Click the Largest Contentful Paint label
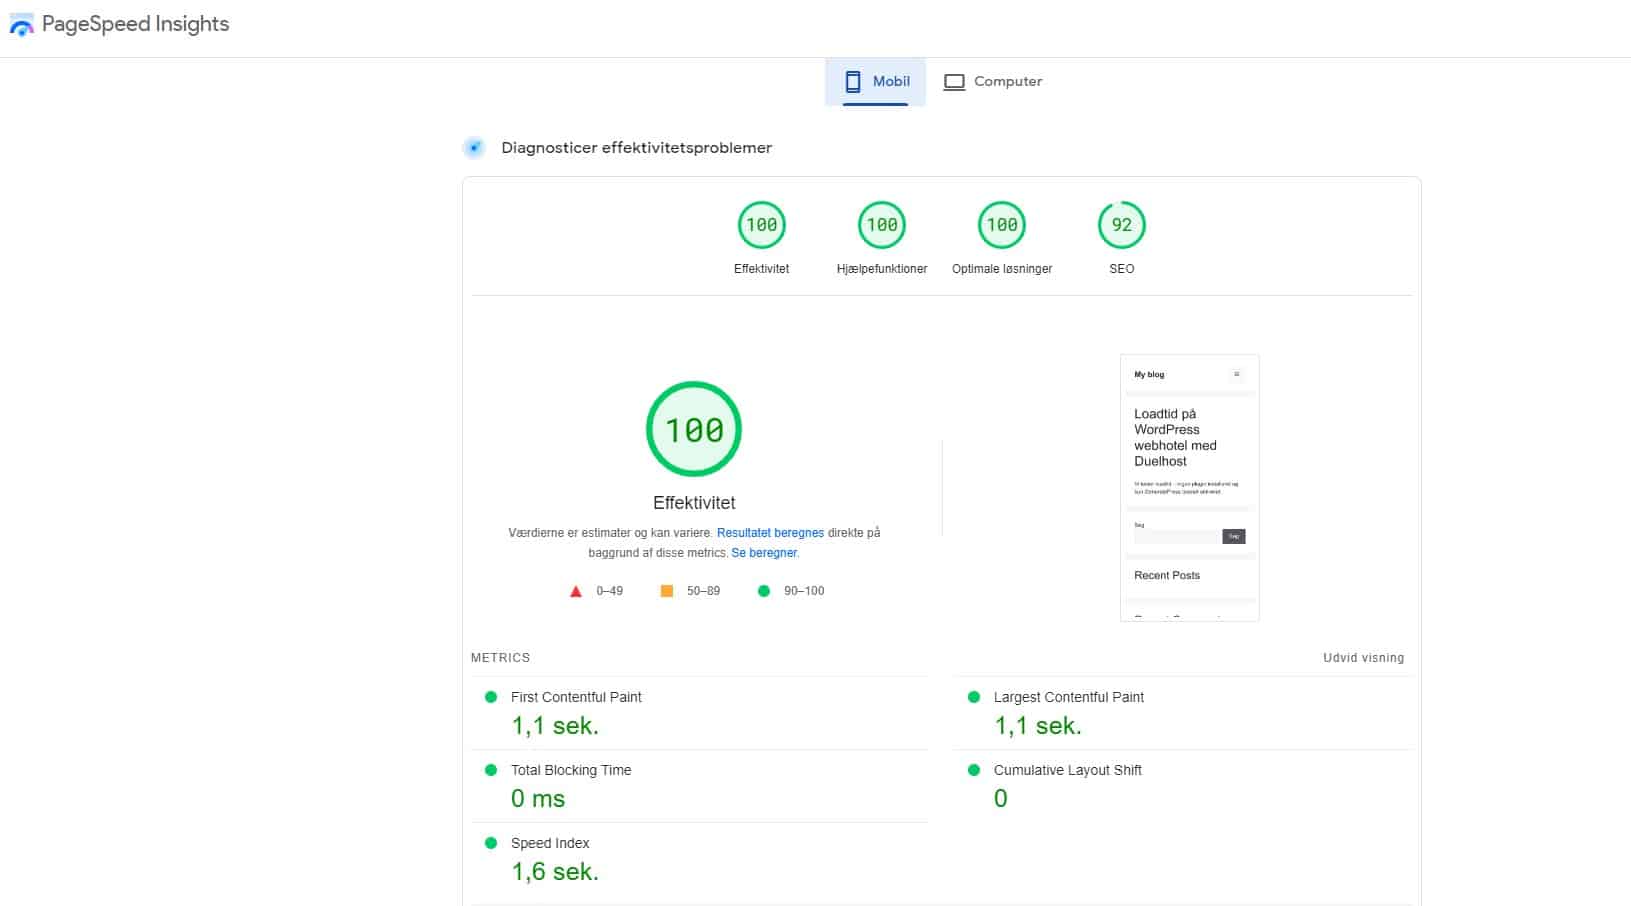The image size is (1631, 906). click(x=1069, y=697)
